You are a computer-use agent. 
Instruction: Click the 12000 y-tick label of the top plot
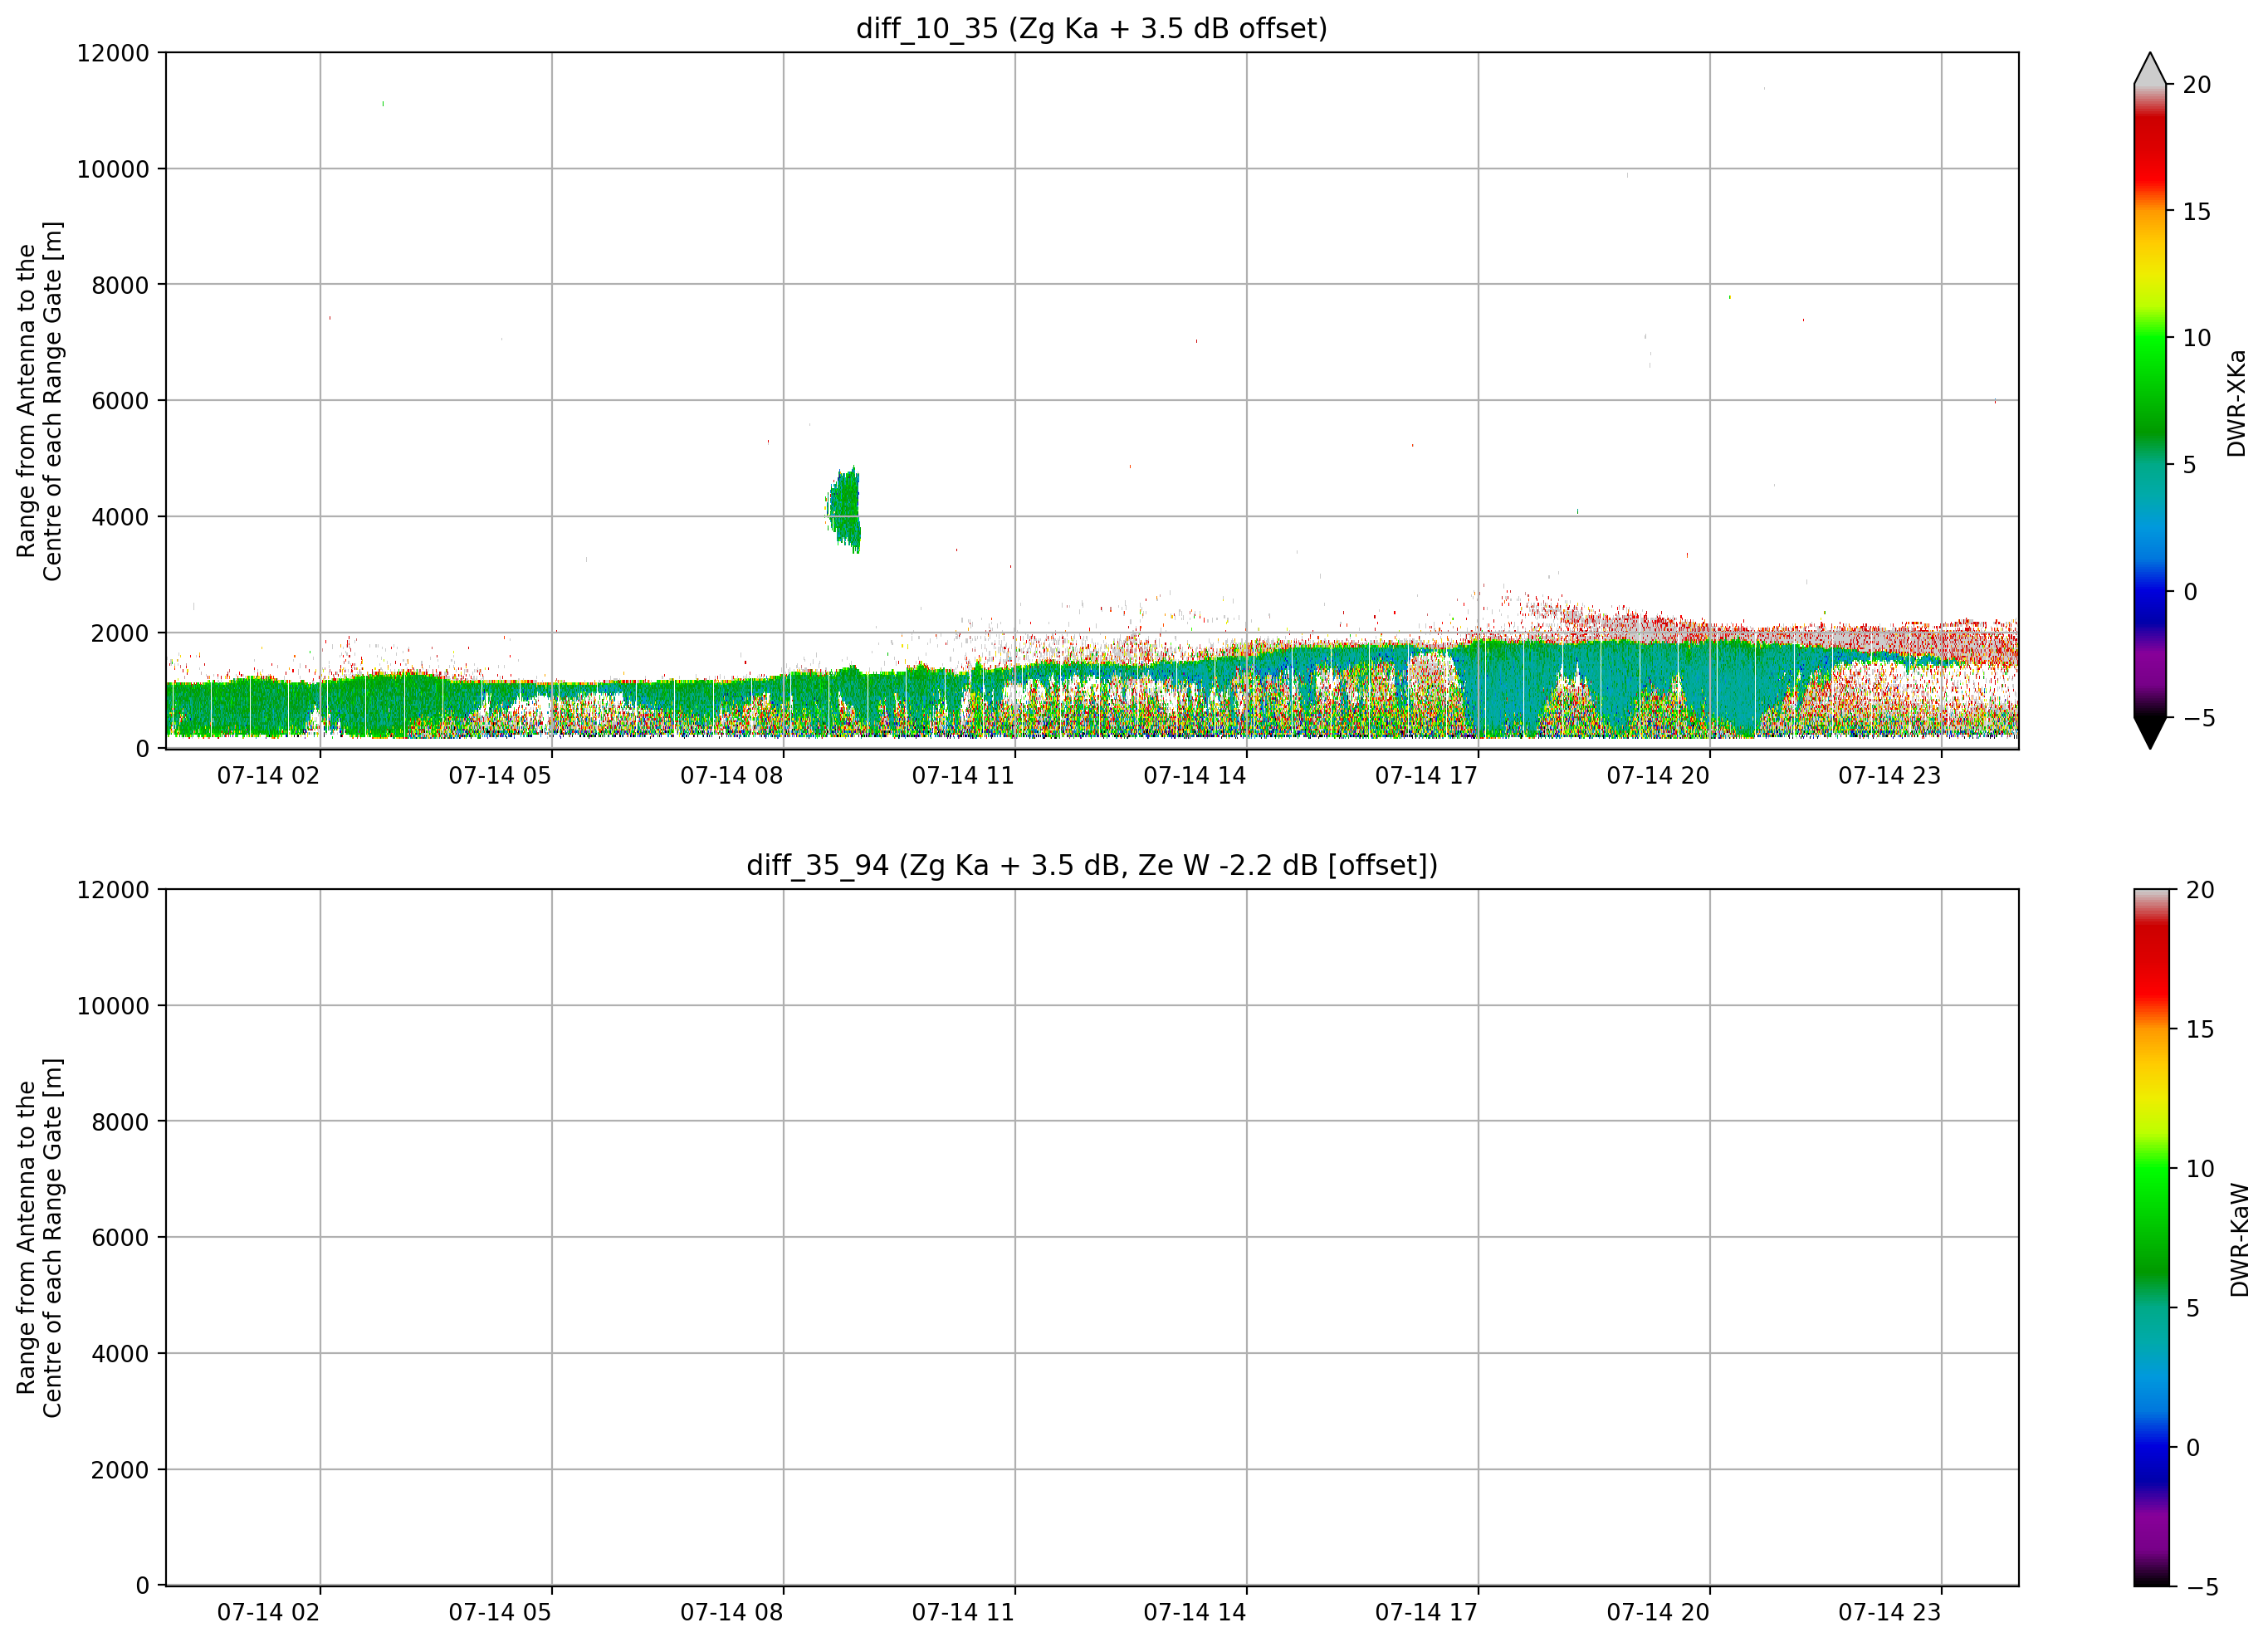point(113,53)
